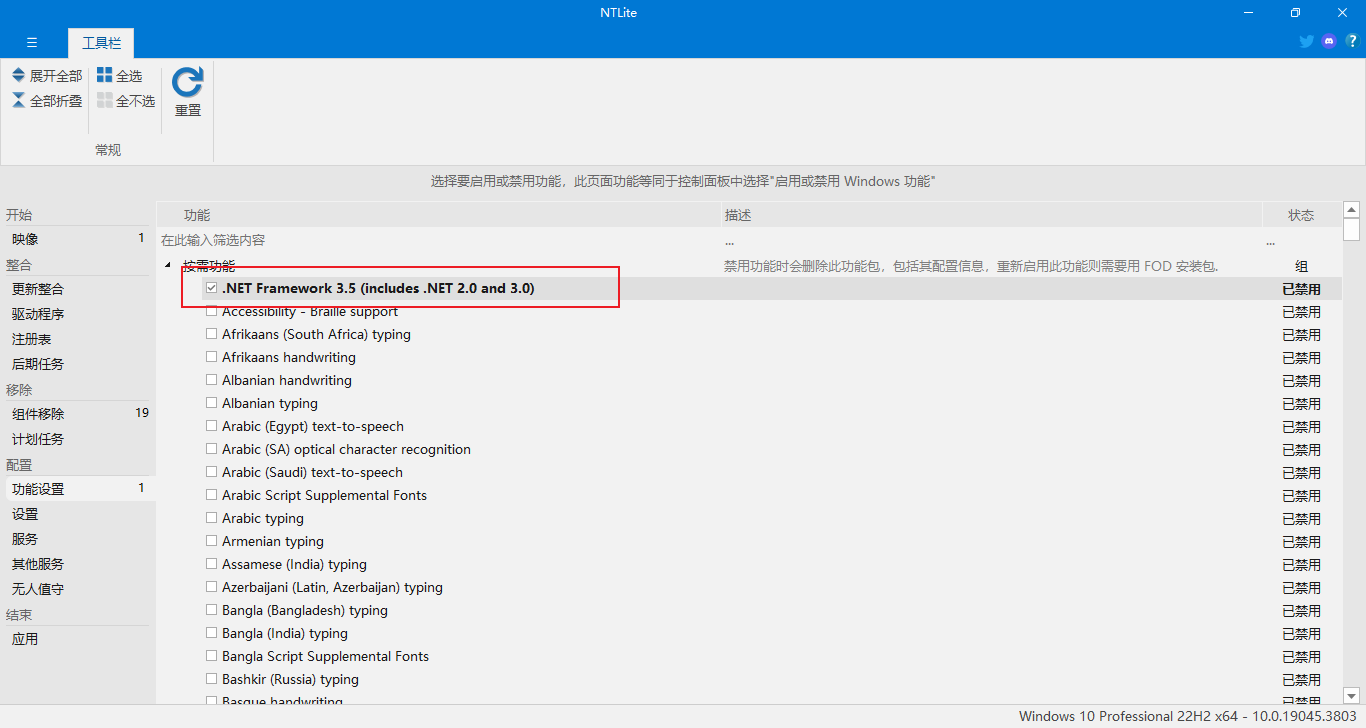Check Arabic (SA) optical character recognition checkbox
The width and height of the screenshot is (1366, 728).
coord(211,449)
